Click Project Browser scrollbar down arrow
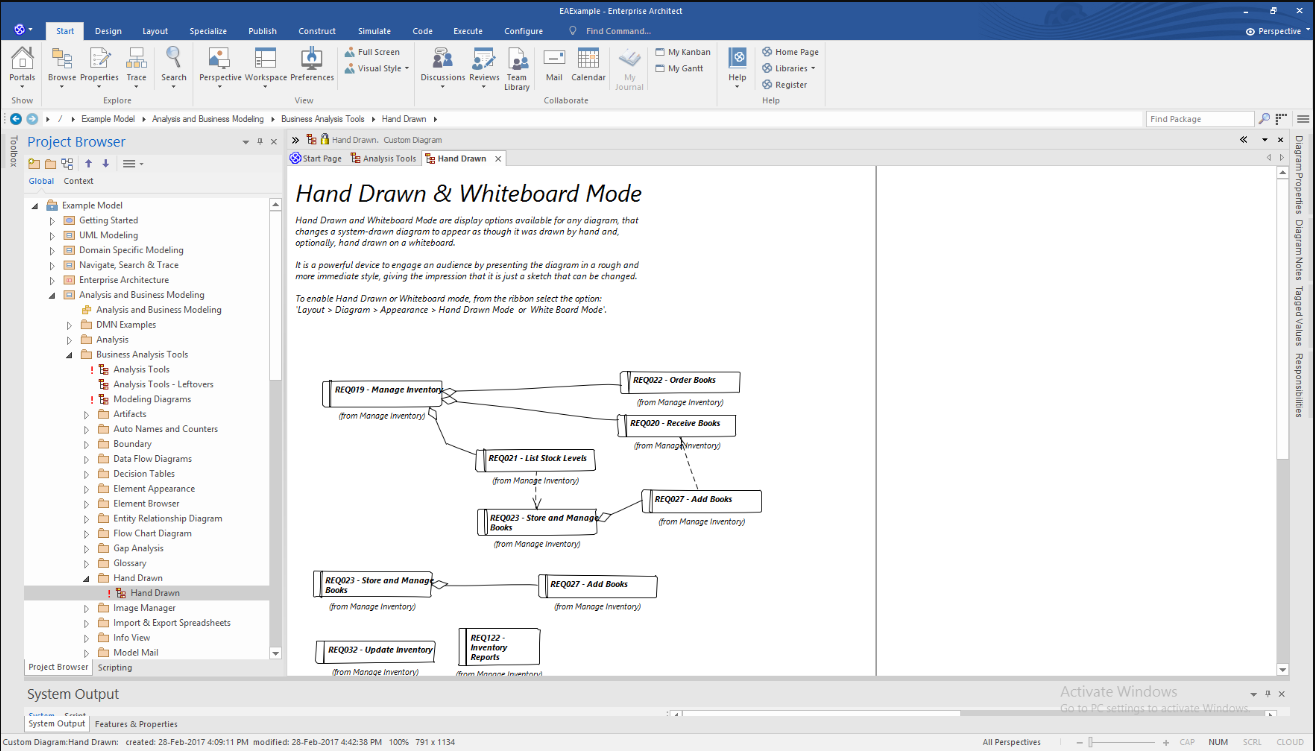 click(276, 652)
